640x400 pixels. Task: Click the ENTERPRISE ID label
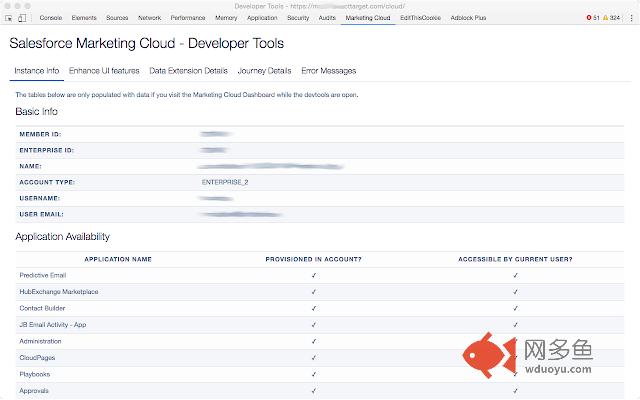47,150
